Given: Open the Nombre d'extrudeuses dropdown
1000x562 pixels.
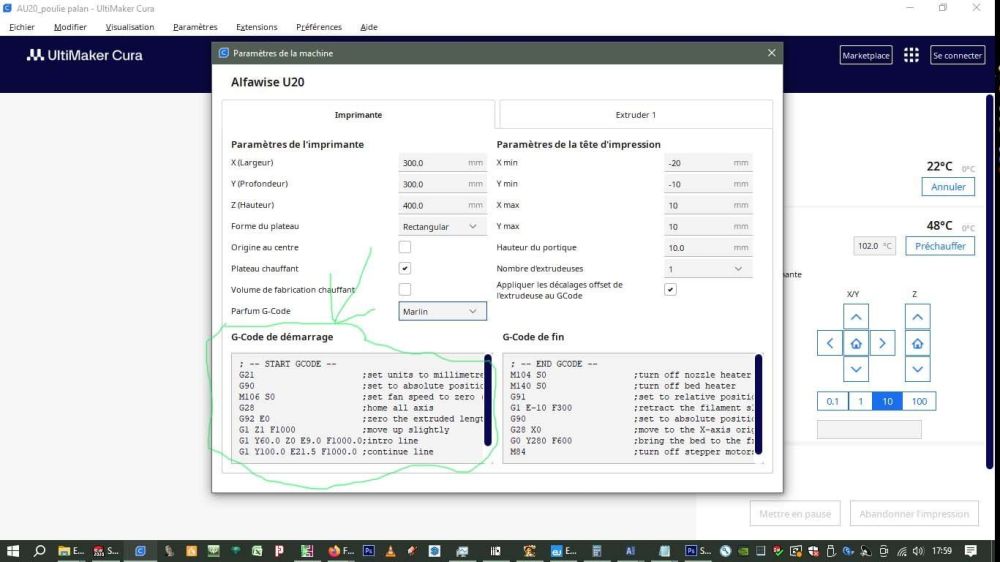Looking at the screenshot, I should pyautogui.click(x=707, y=269).
